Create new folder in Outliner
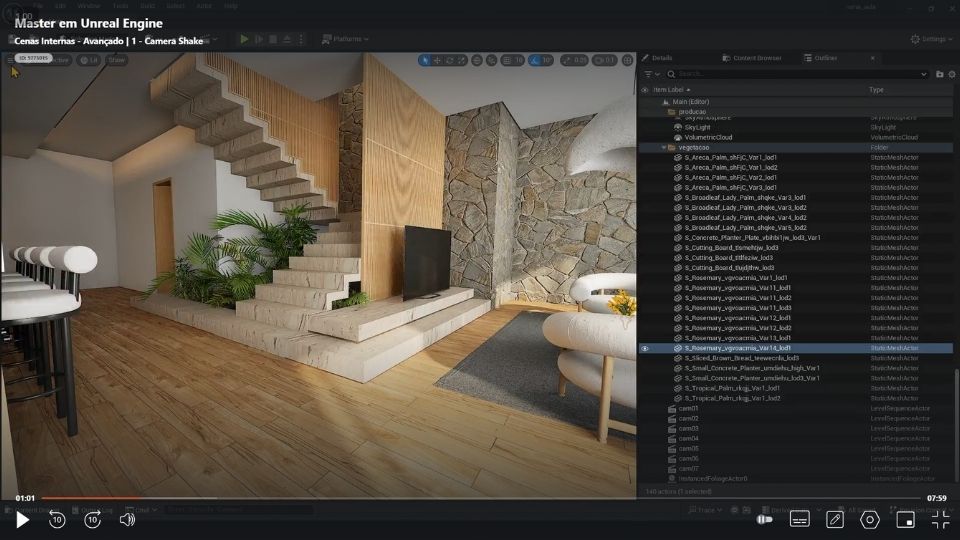Viewport: 960px width, 540px height. click(x=940, y=74)
